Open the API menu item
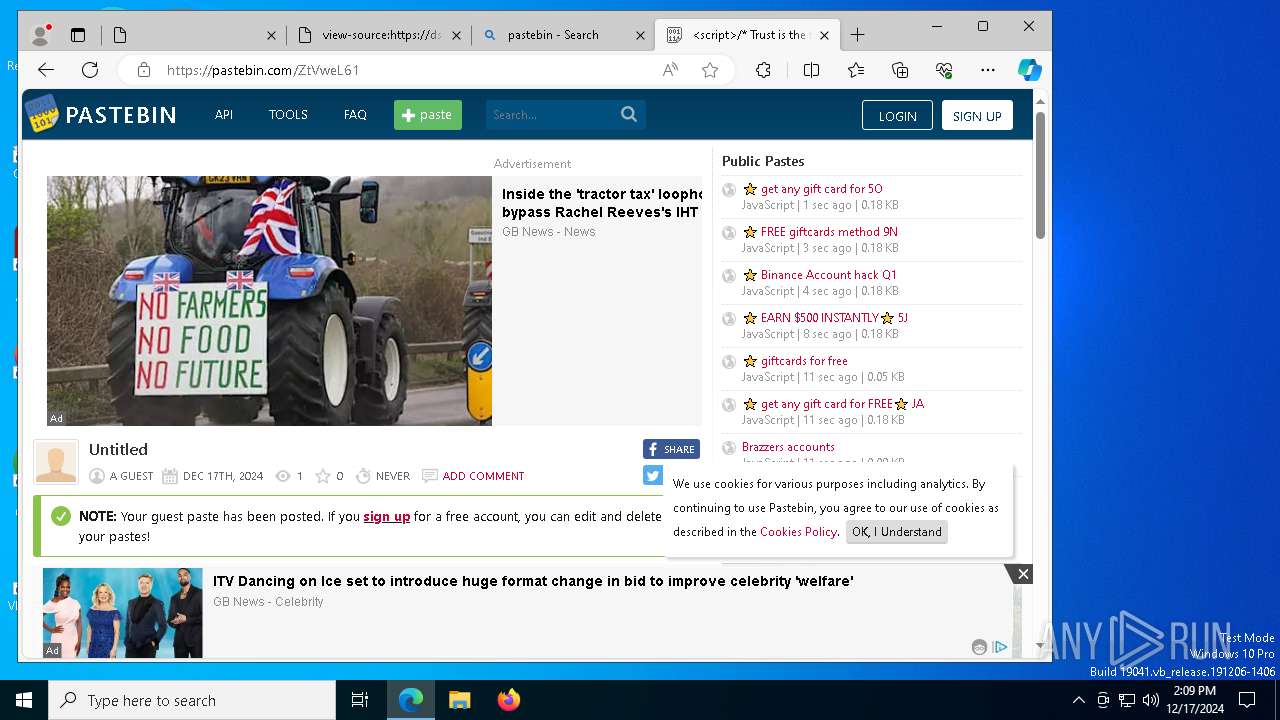This screenshot has height=720, width=1280. (x=224, y=115)
